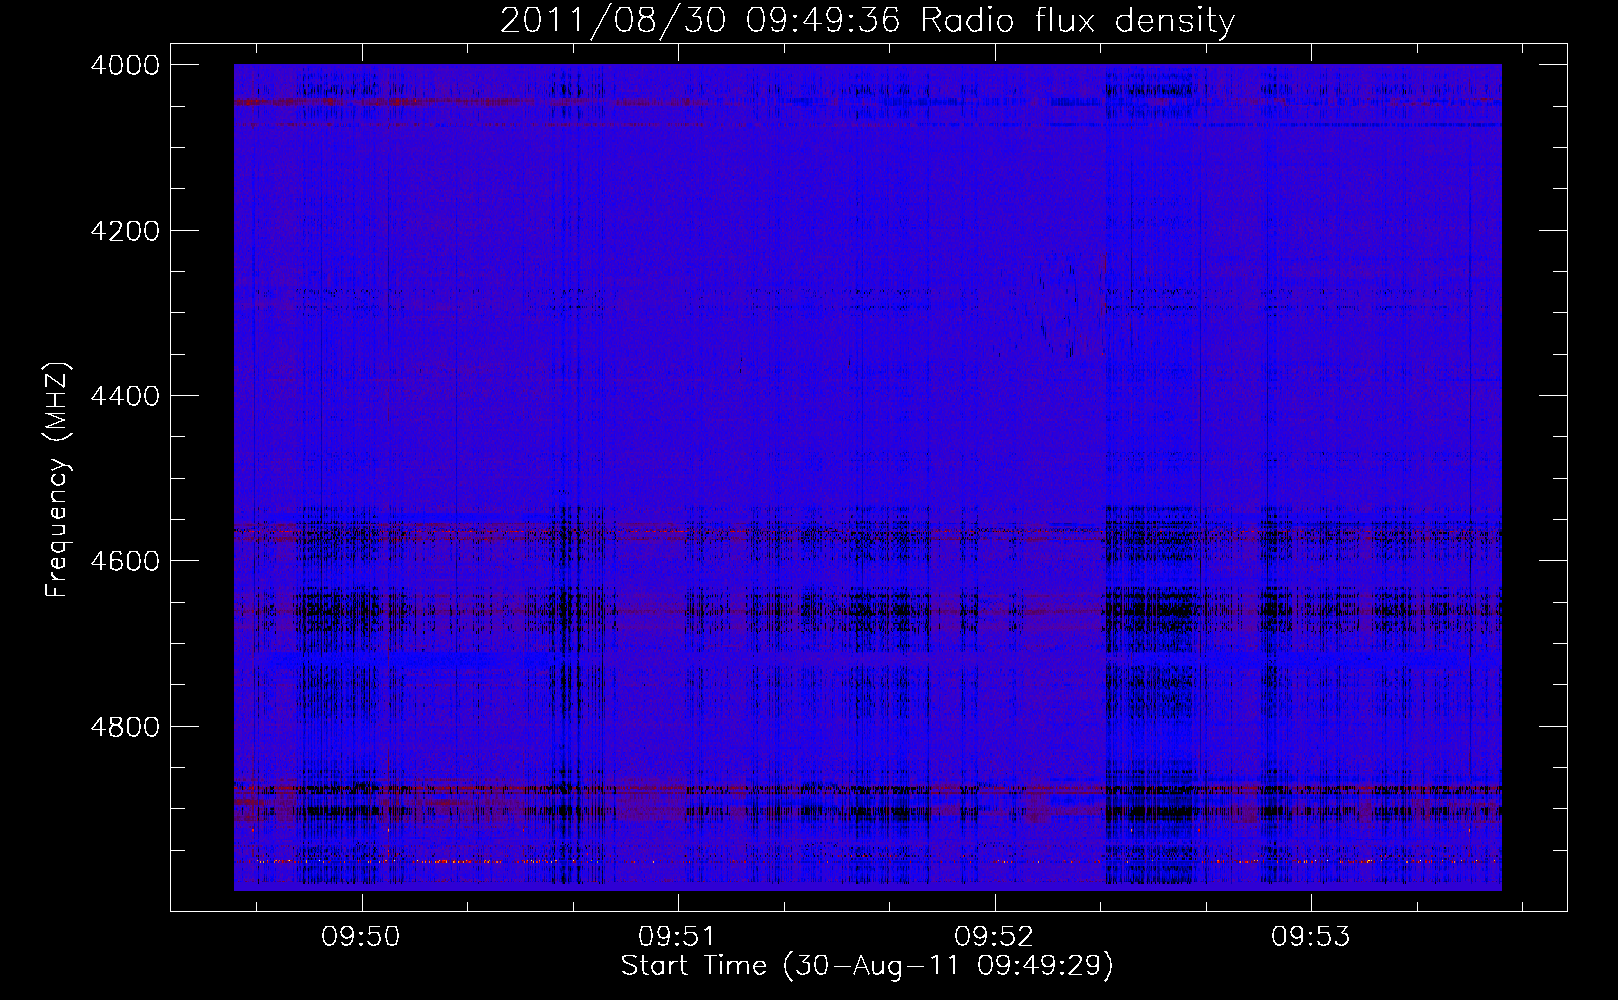Click the 09:50 time tick label
Screen dimensions: 1618x1000
point(360,937)
